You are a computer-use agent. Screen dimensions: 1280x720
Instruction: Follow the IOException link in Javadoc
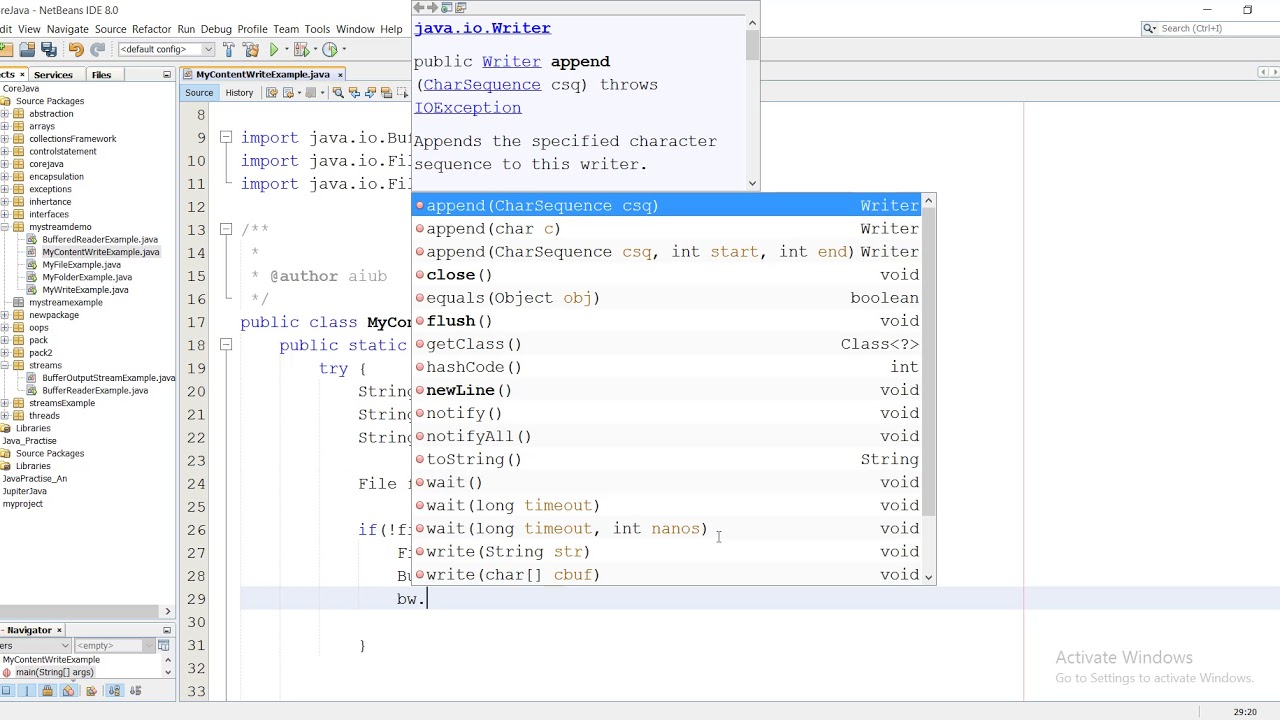[x=468, y=108]
